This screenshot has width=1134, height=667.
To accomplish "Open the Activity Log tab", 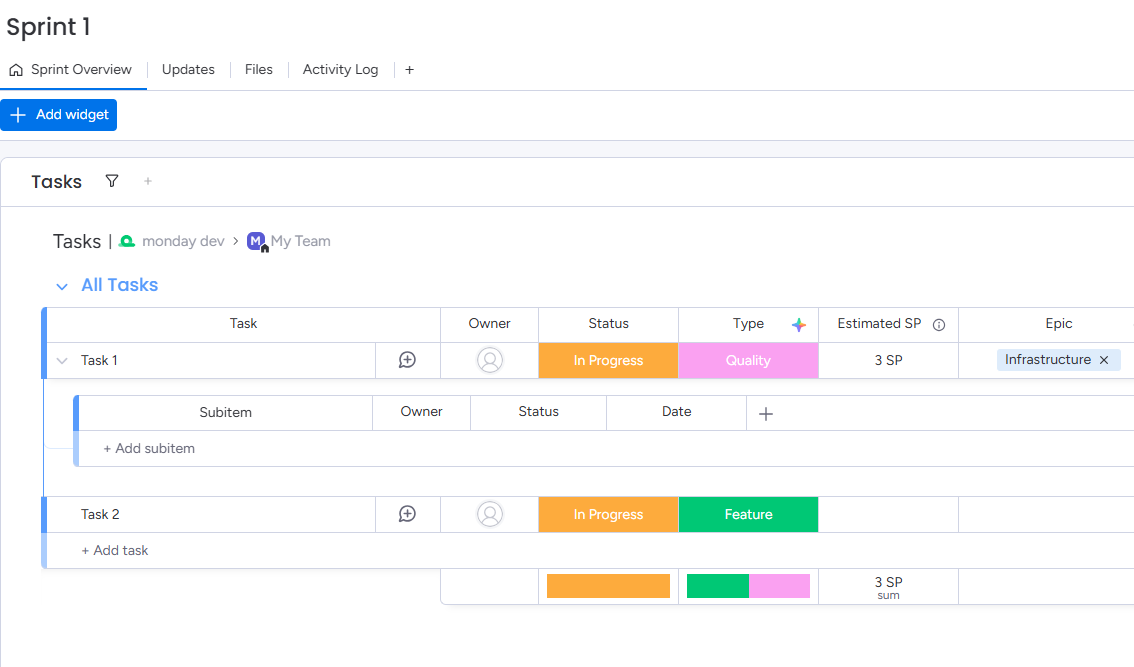I will click(x=340, y=69).
